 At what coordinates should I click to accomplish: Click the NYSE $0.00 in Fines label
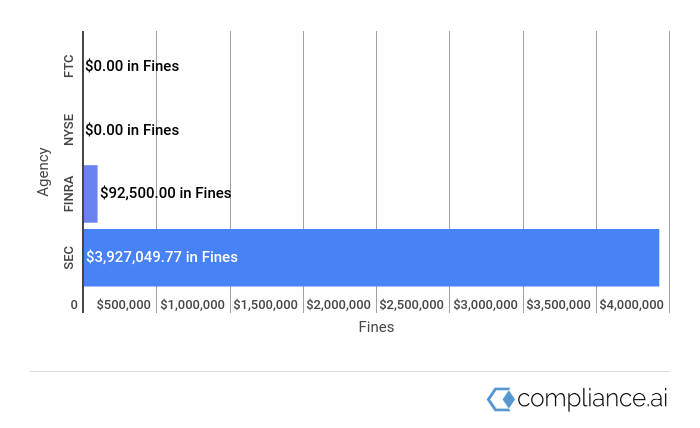[x=132, y=130]
